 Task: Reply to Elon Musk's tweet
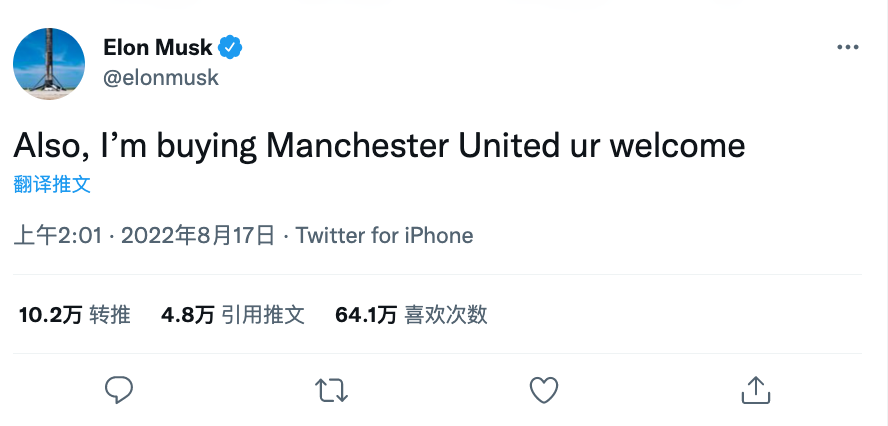click(x=119, y=389)
